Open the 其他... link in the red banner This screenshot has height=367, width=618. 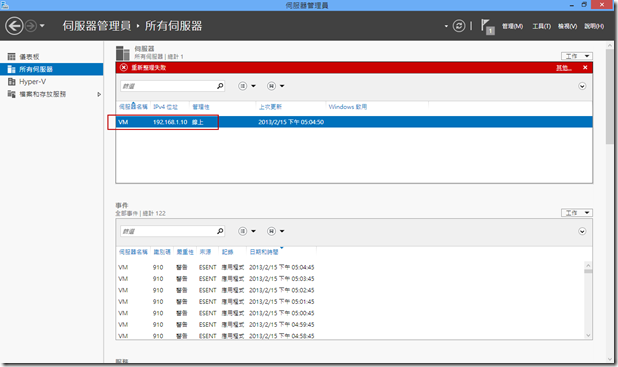[x=564, y=68]
